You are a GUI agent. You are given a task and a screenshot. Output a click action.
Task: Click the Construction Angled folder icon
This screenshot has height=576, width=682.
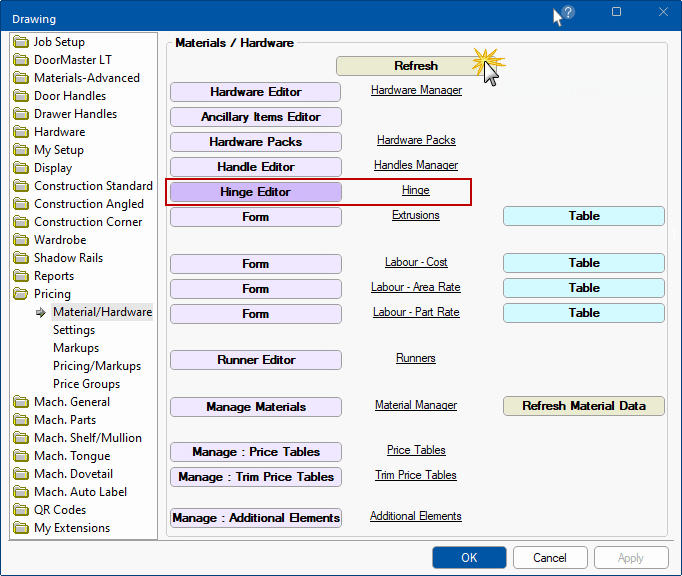[20, 204]
